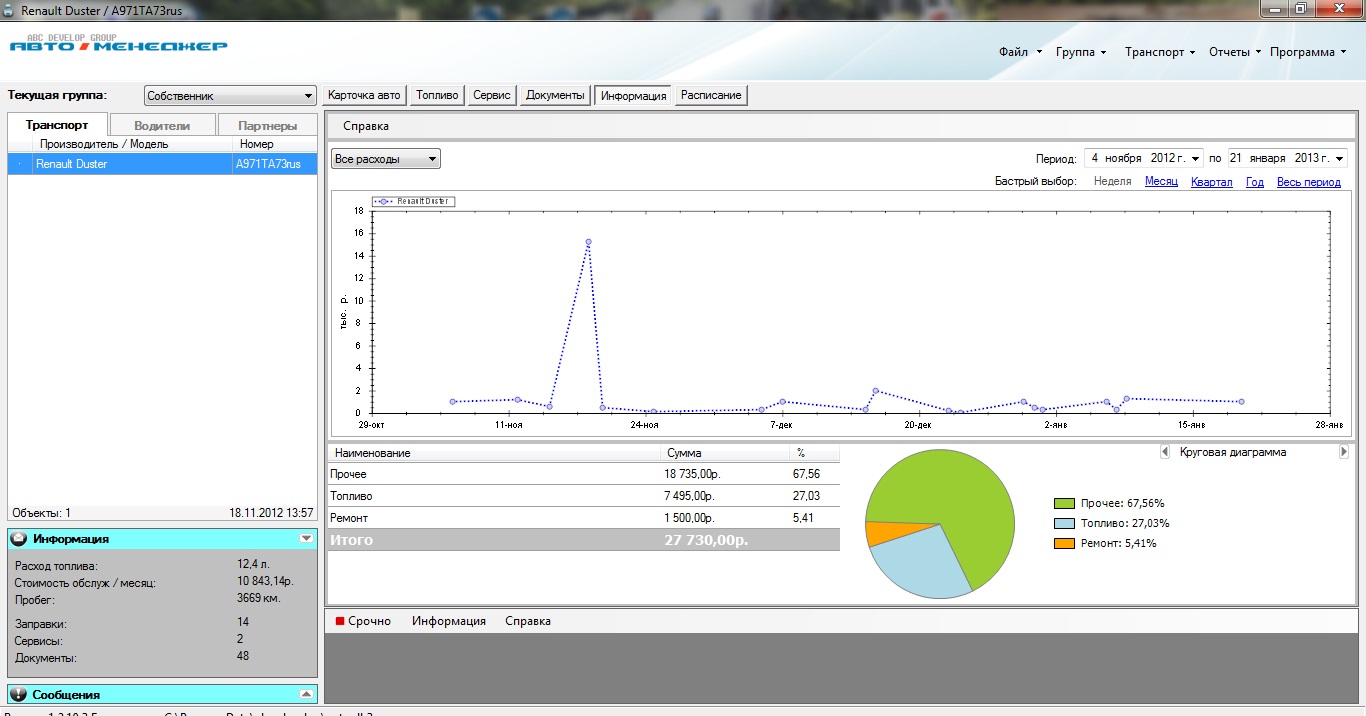This screenshot has height=716, width=1366.
Task: Switch to the Водители tab
Action: click(162, 126)
